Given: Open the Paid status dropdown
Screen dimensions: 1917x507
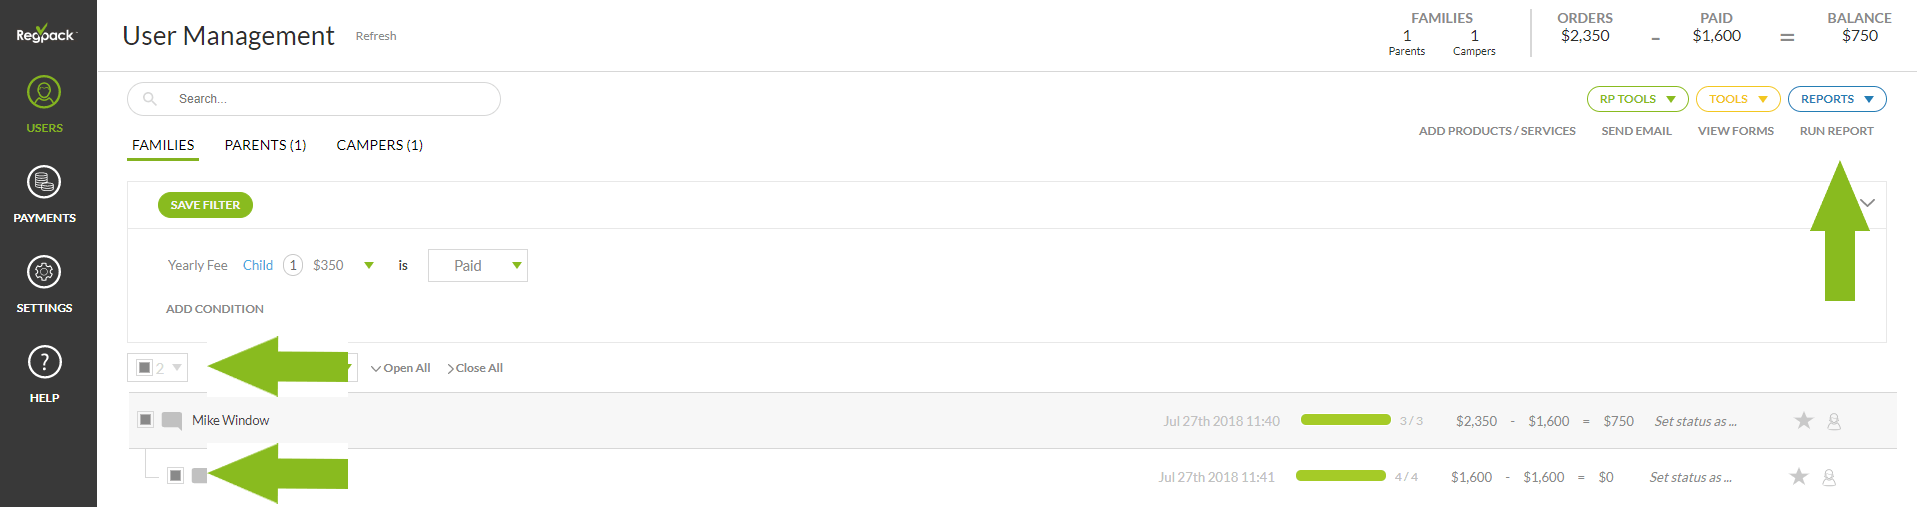Looking at the screenshot, I should point(478,265).
